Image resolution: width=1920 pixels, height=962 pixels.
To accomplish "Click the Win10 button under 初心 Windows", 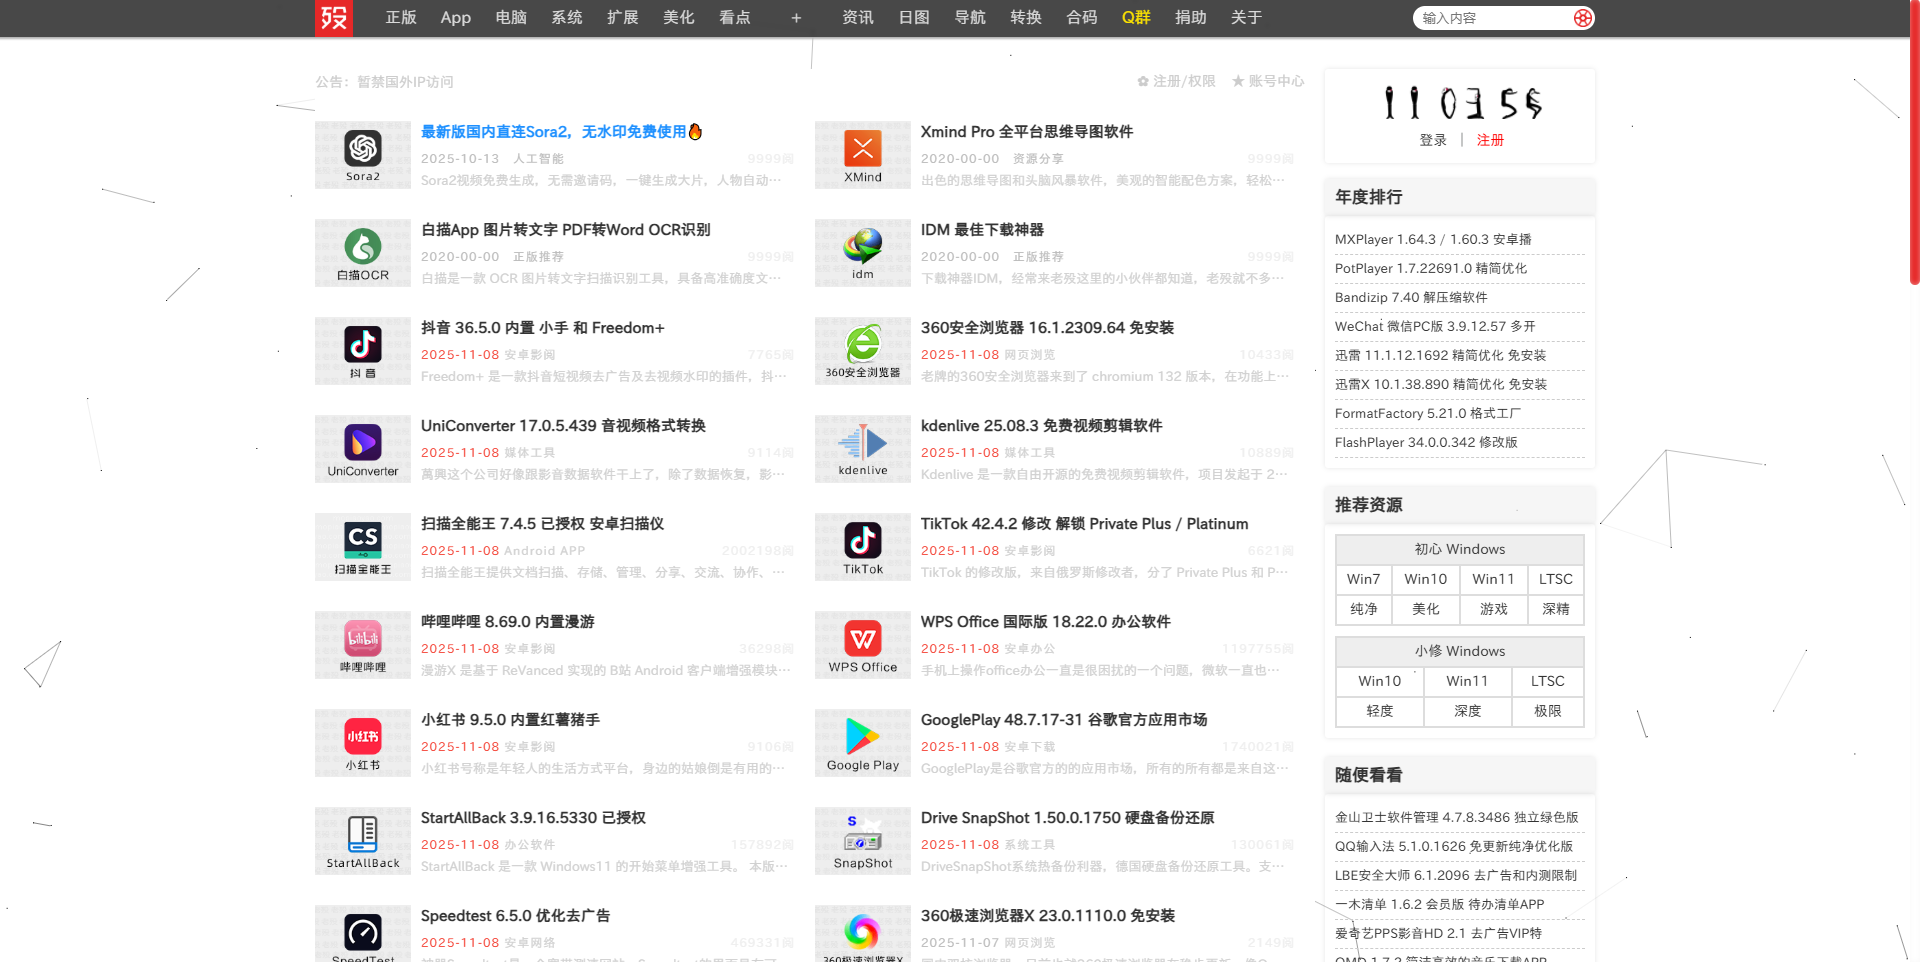I will click(x=1425, y=579).
